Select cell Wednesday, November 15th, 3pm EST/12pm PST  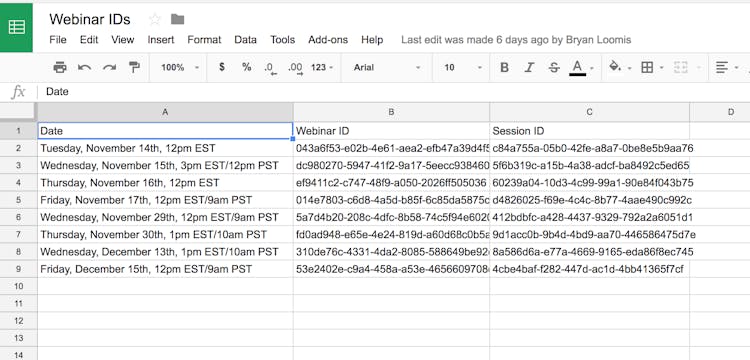[x=165, y=165]
